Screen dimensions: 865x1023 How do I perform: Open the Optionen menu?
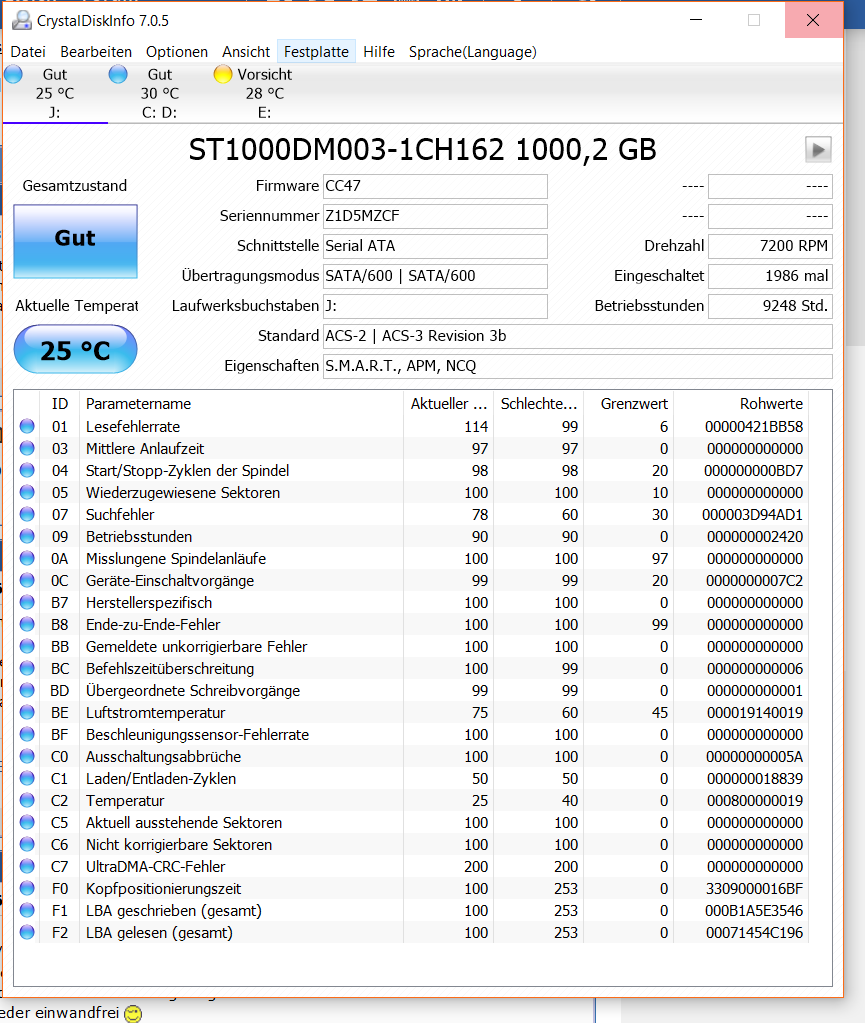(177, 52)
